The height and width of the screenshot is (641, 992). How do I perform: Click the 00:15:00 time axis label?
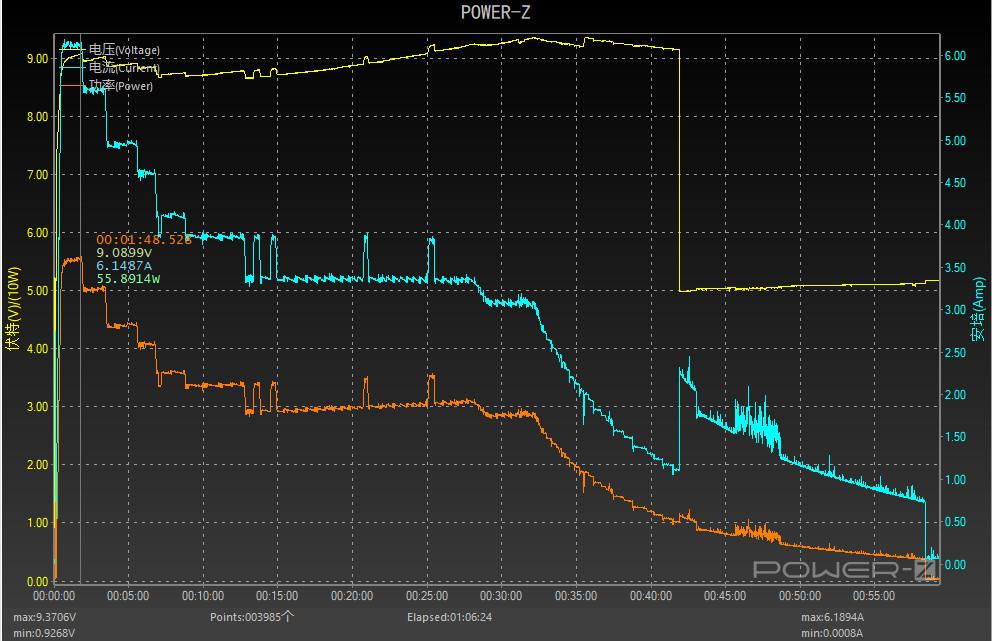pyautogui.click(x=277, y=596)
